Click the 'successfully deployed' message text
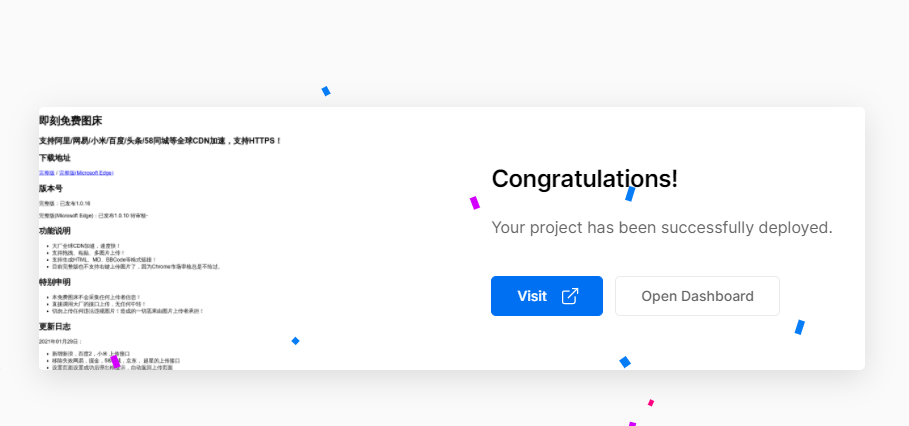Viewport: 909px width, 426px height. tap(661, 228)
